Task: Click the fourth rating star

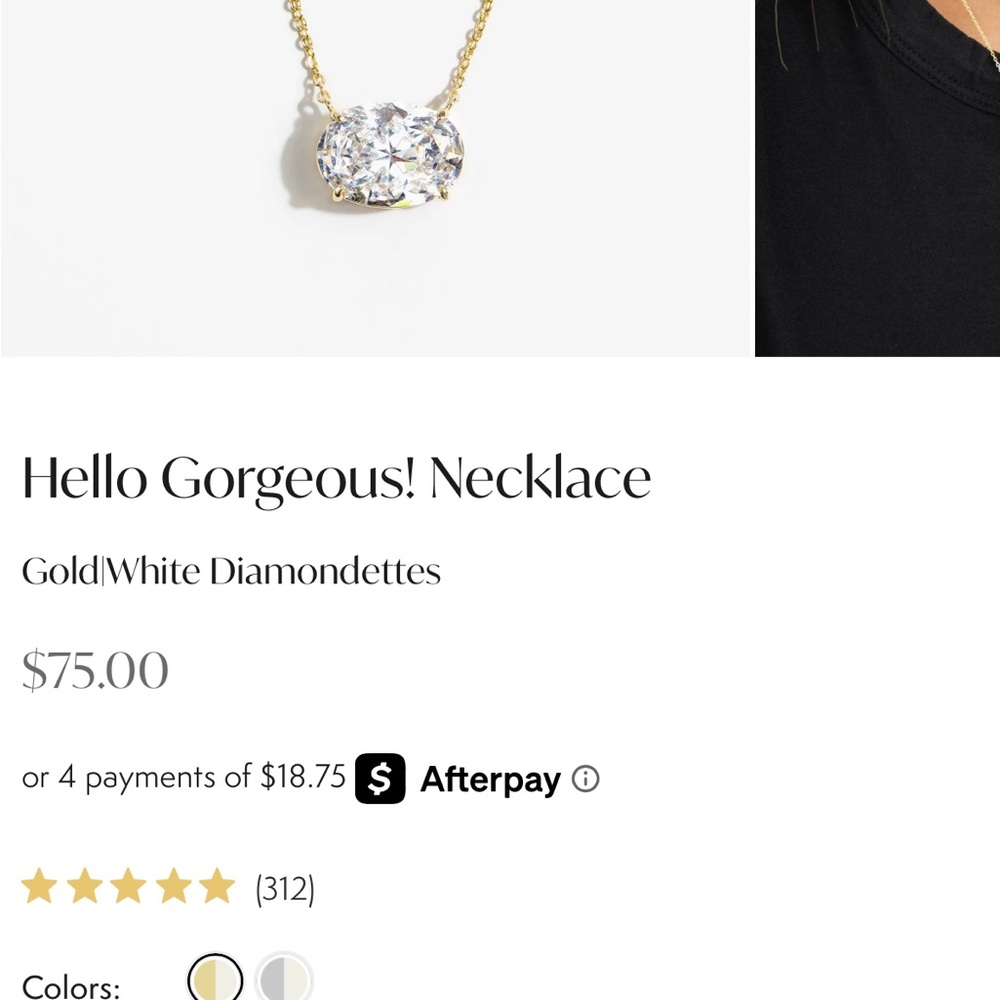Action: 171,886
